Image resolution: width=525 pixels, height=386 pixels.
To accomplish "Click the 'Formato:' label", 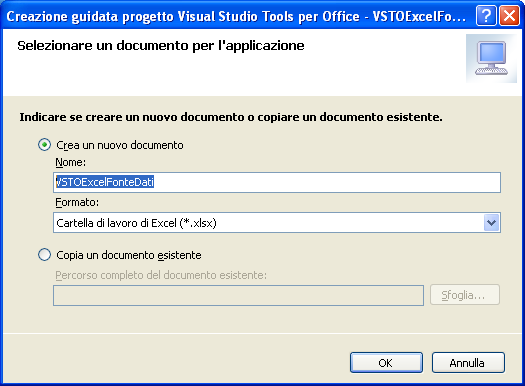I will pyautogui.click(x=77, y=202).
